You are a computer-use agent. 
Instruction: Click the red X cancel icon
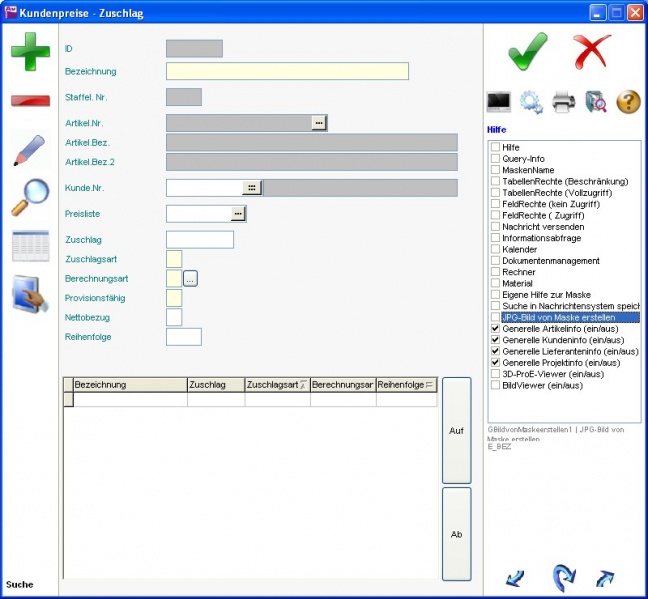(592, 51)
